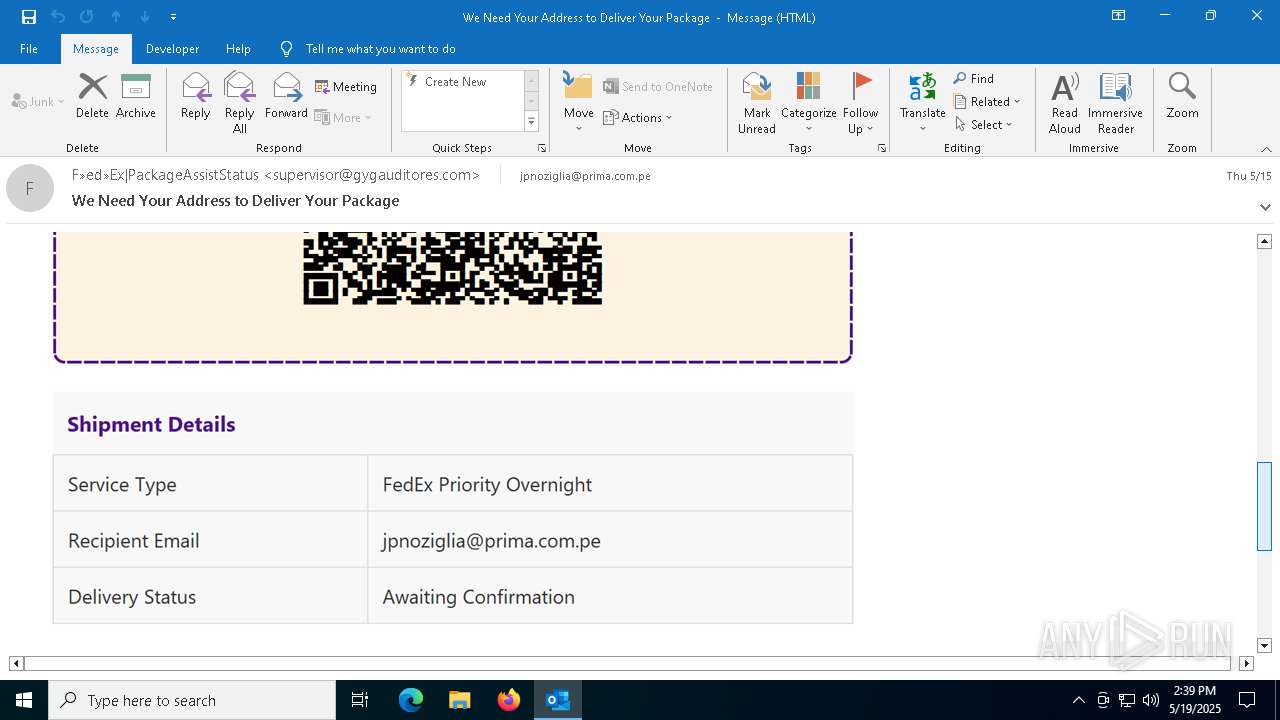Click sender address supervisor@gygauditores.com
Viewport: 1280px width, 720px height.
371,175
